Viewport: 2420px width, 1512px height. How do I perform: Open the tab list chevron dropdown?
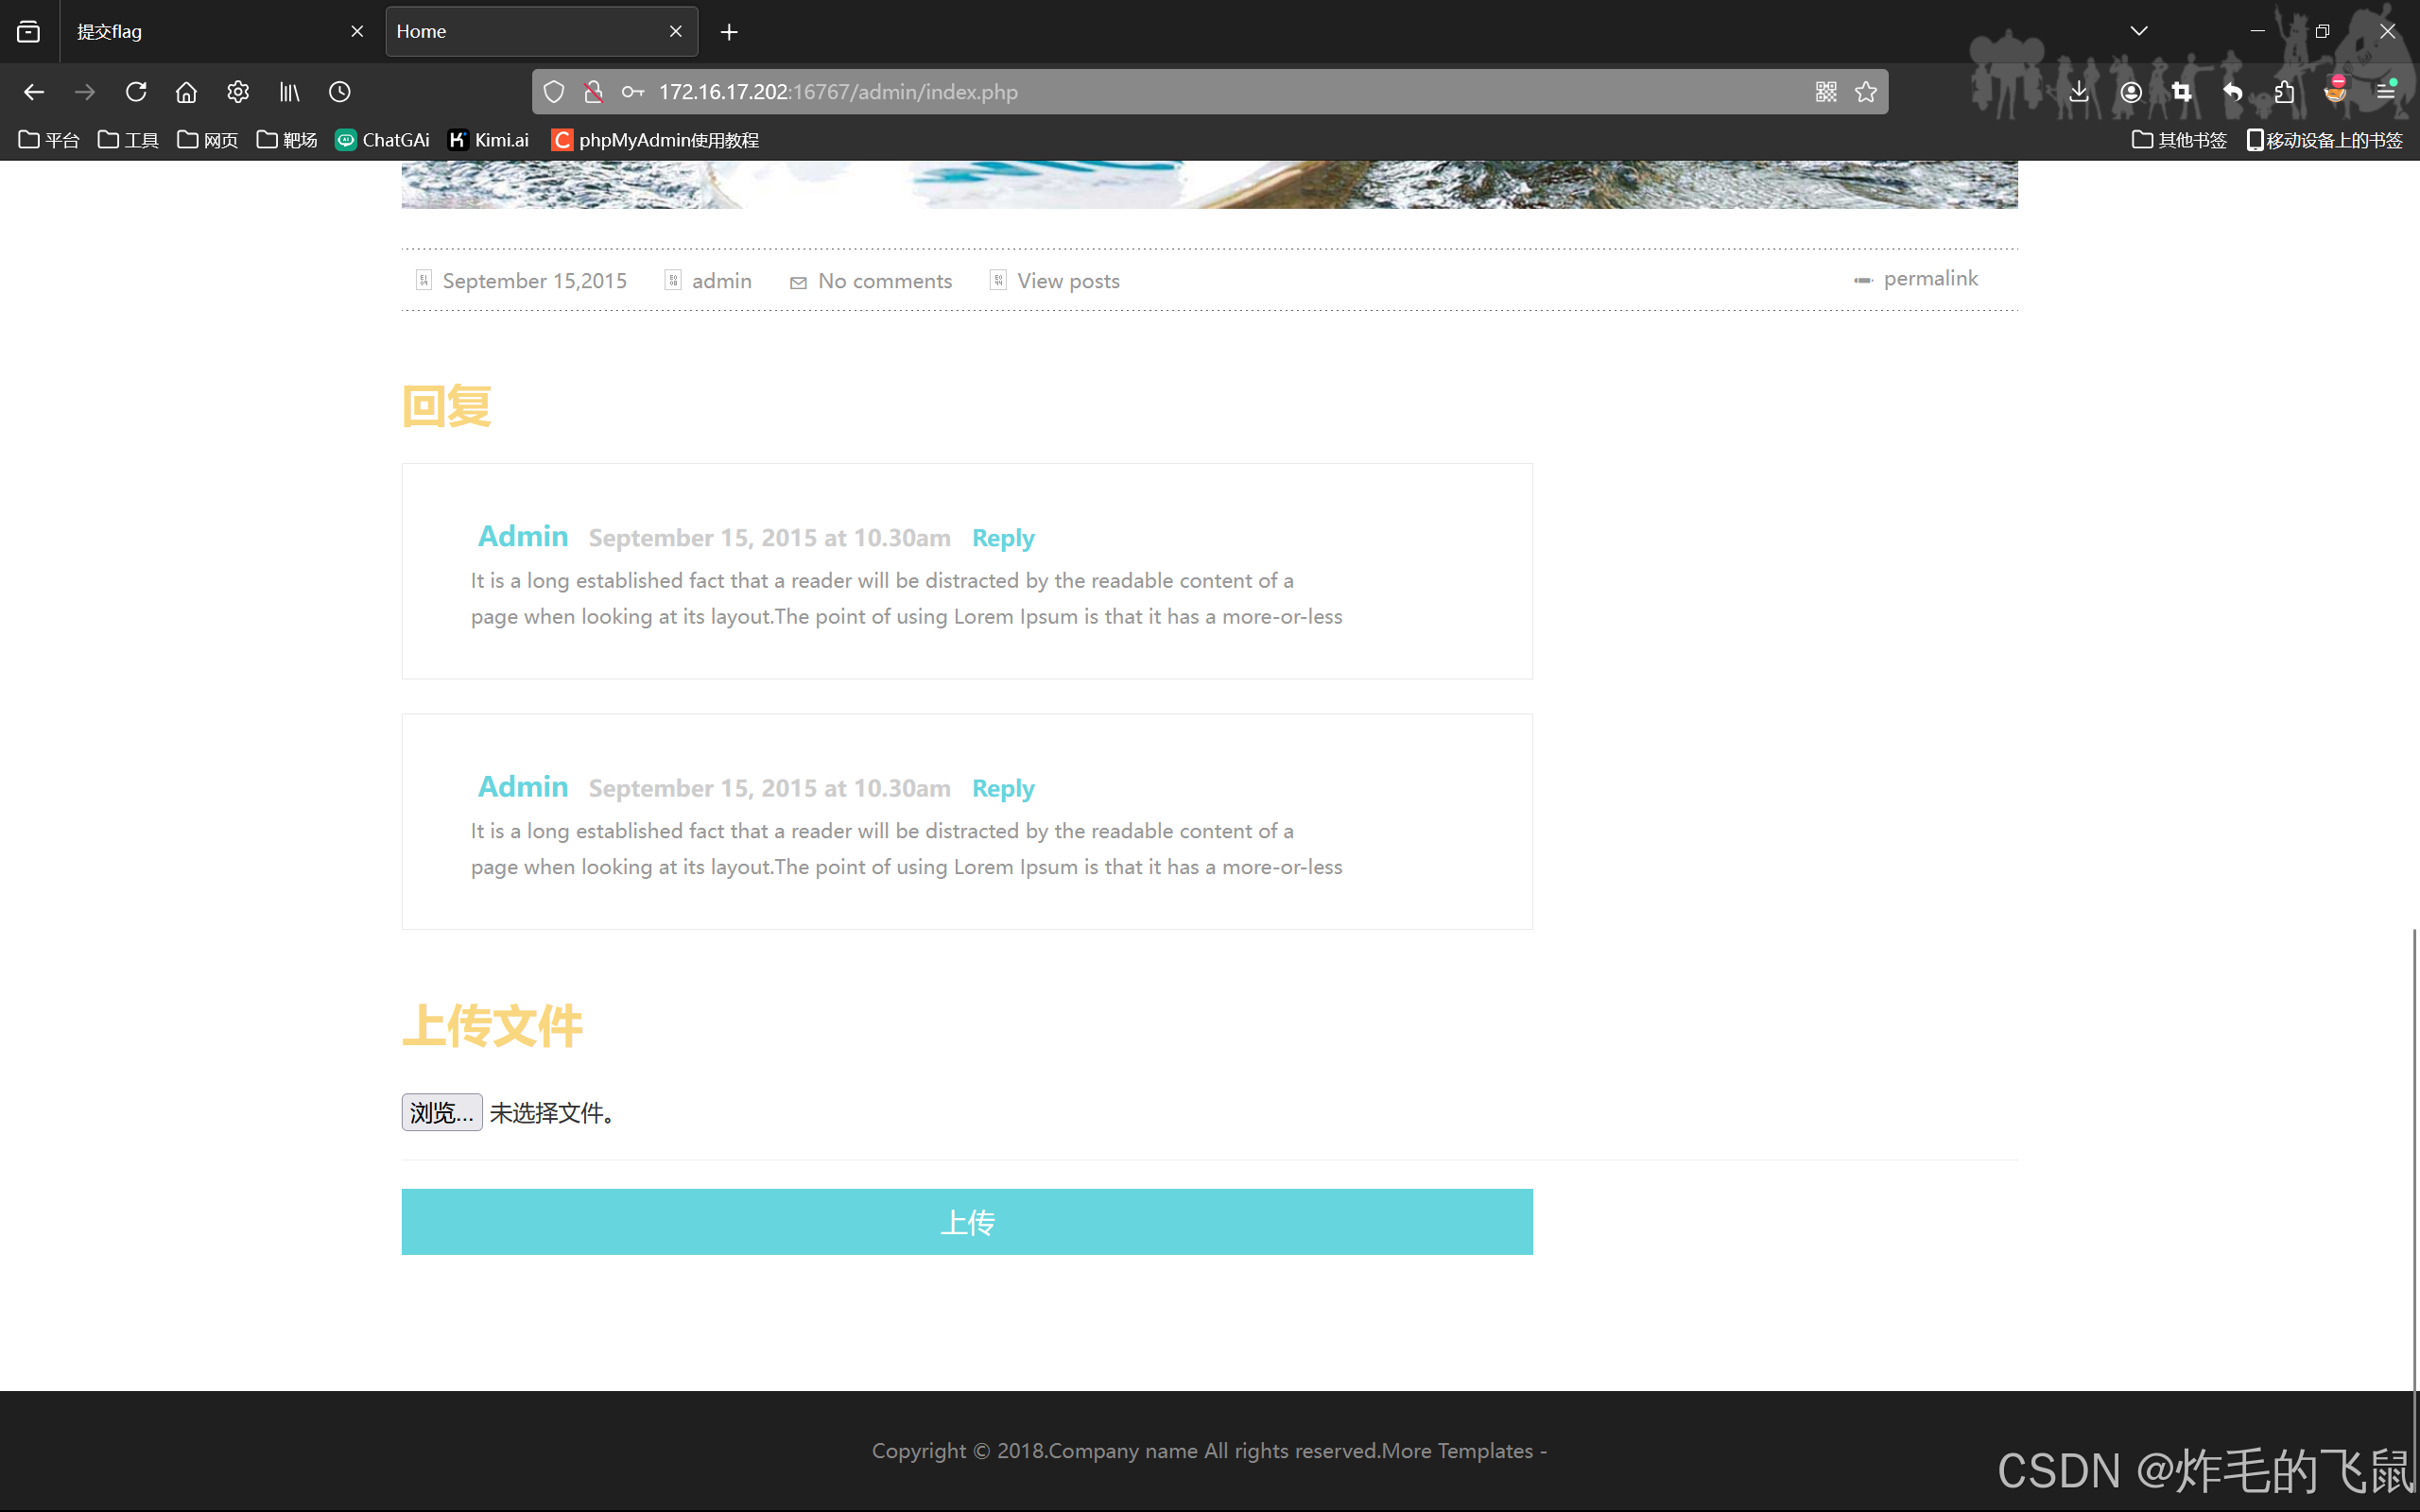coord(2139,31)
